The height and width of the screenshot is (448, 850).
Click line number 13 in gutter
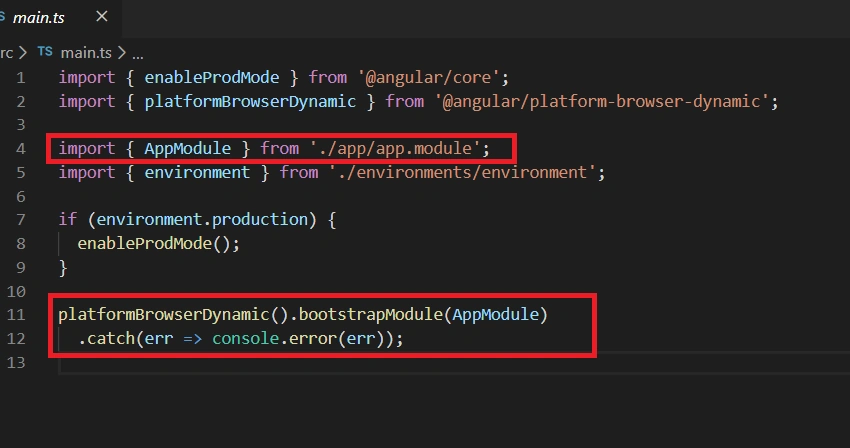point(16,362)
